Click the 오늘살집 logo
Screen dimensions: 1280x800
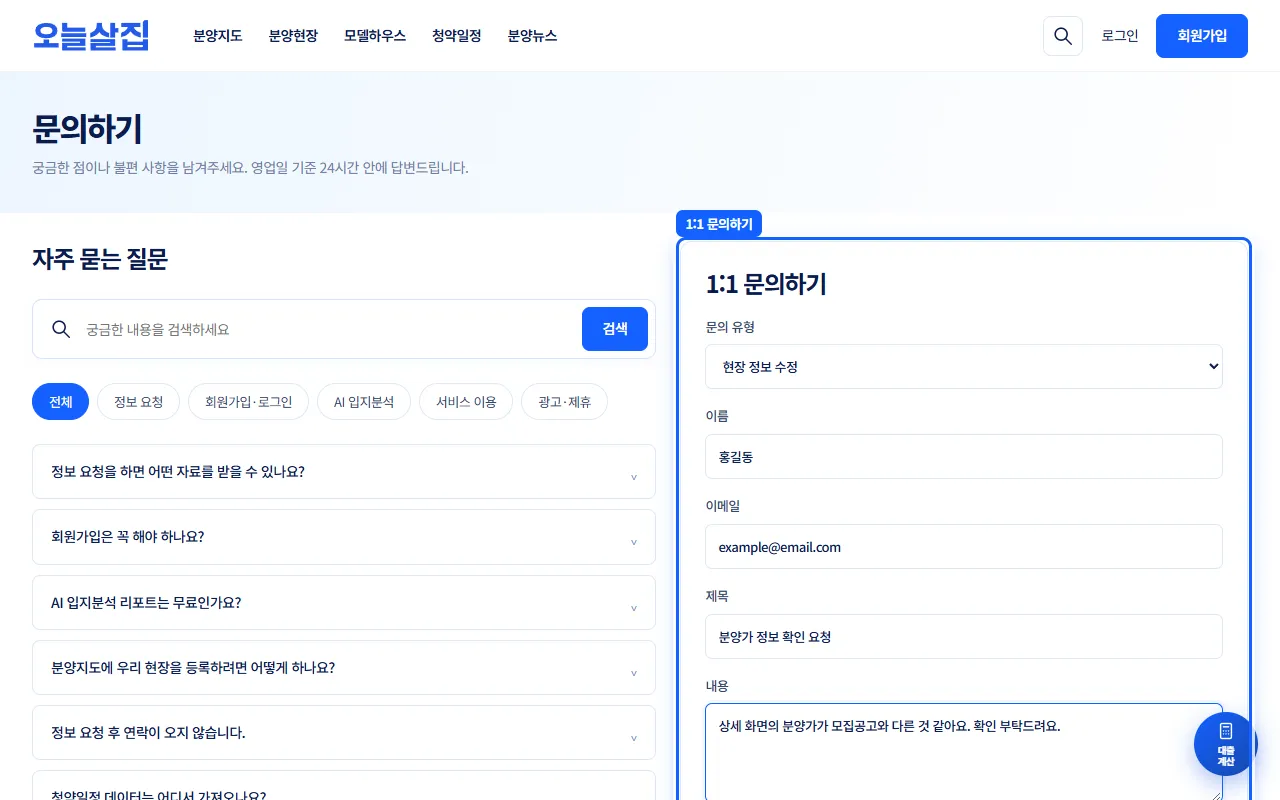pos(91,36)
